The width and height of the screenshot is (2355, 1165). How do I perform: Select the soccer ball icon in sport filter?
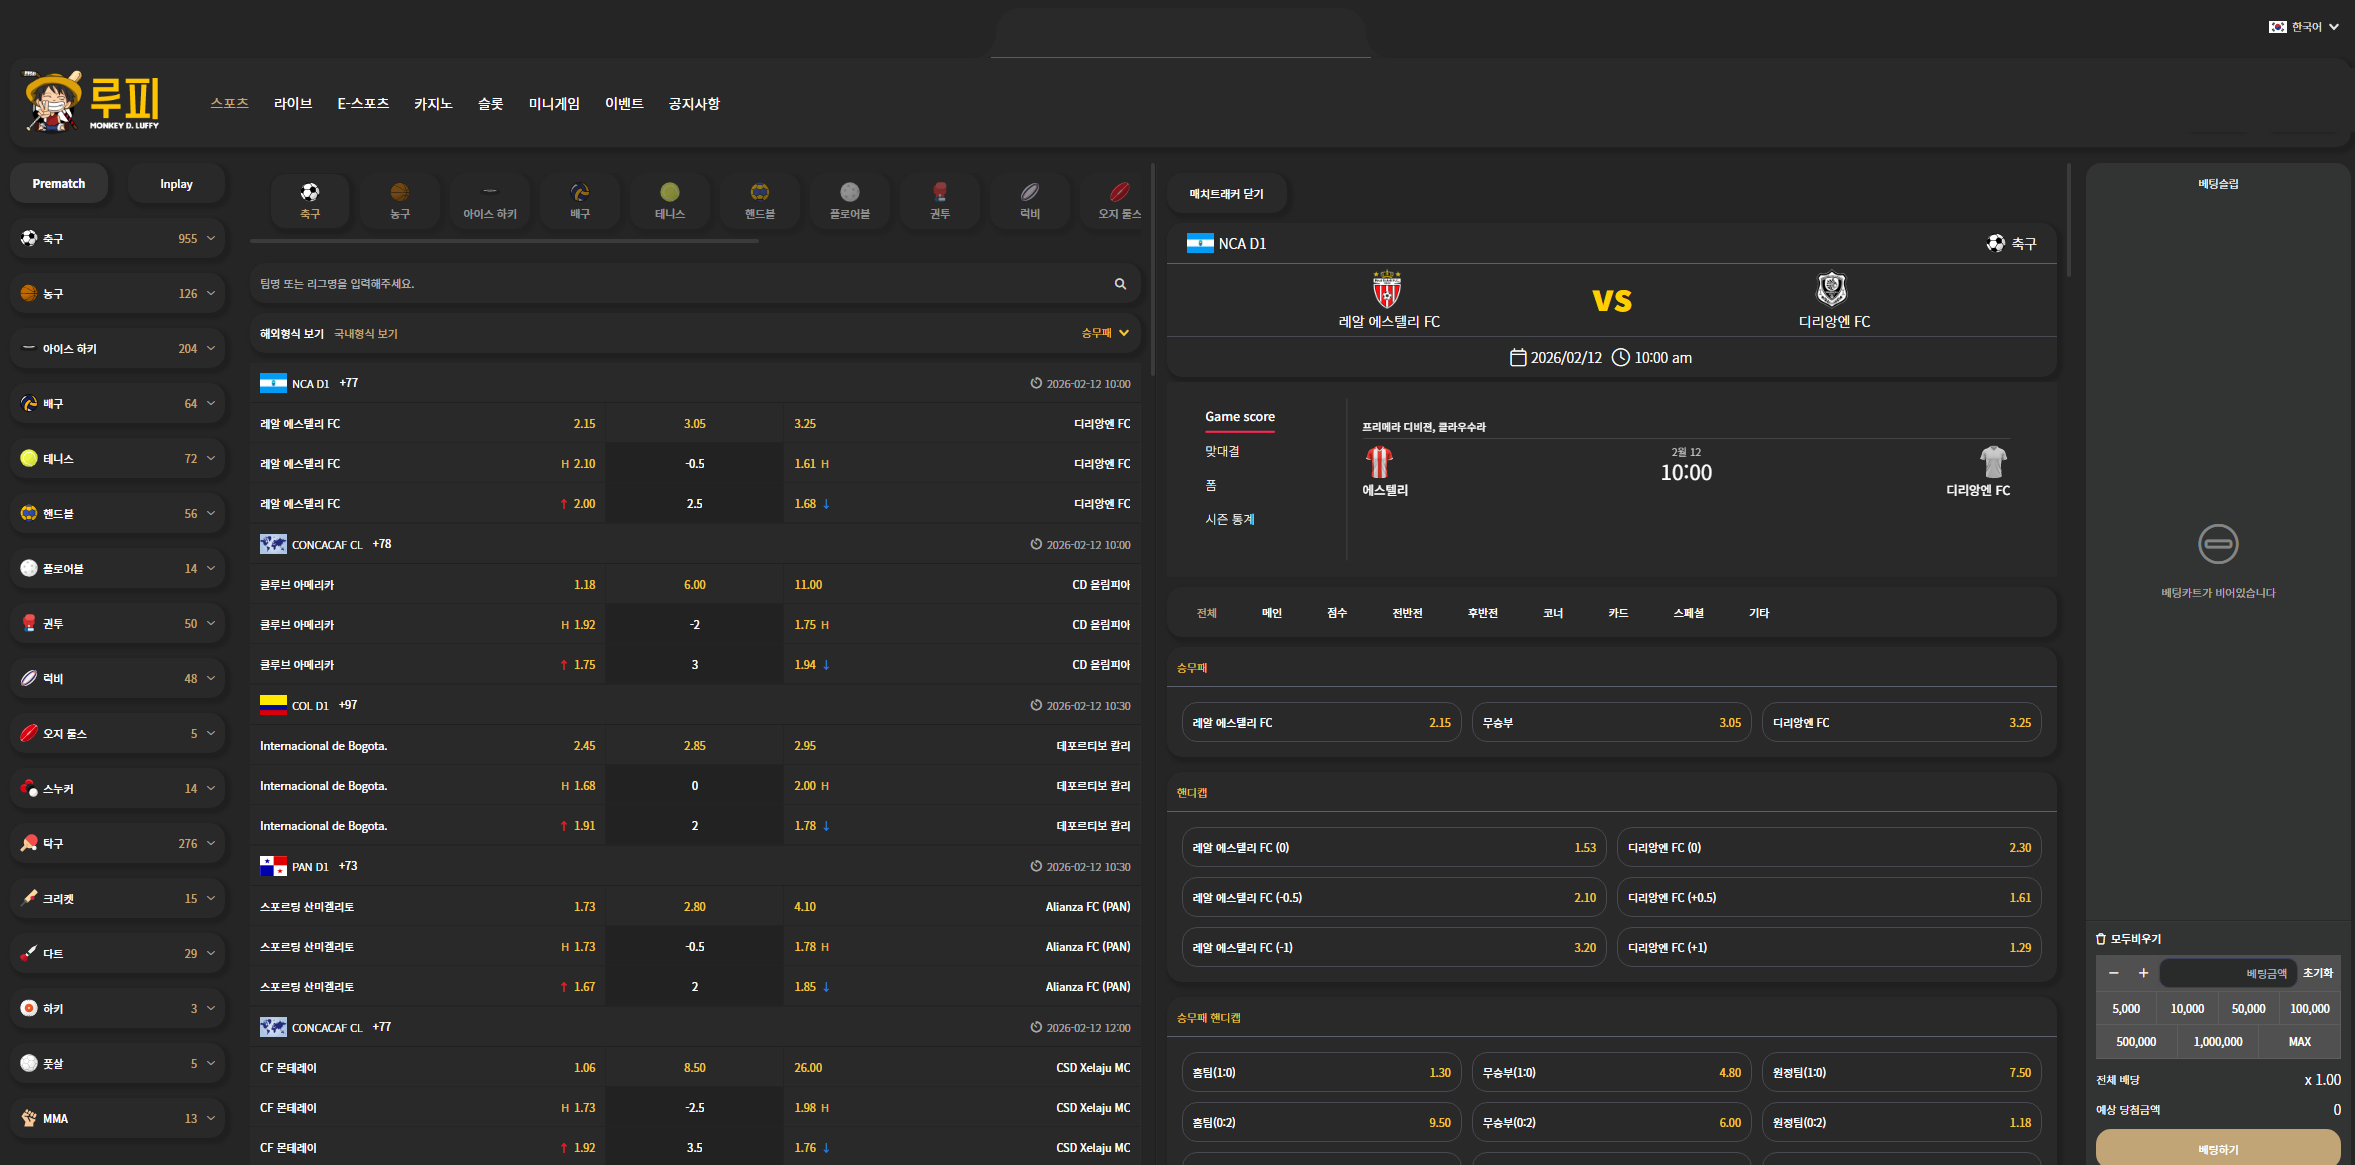click(310, 192)
